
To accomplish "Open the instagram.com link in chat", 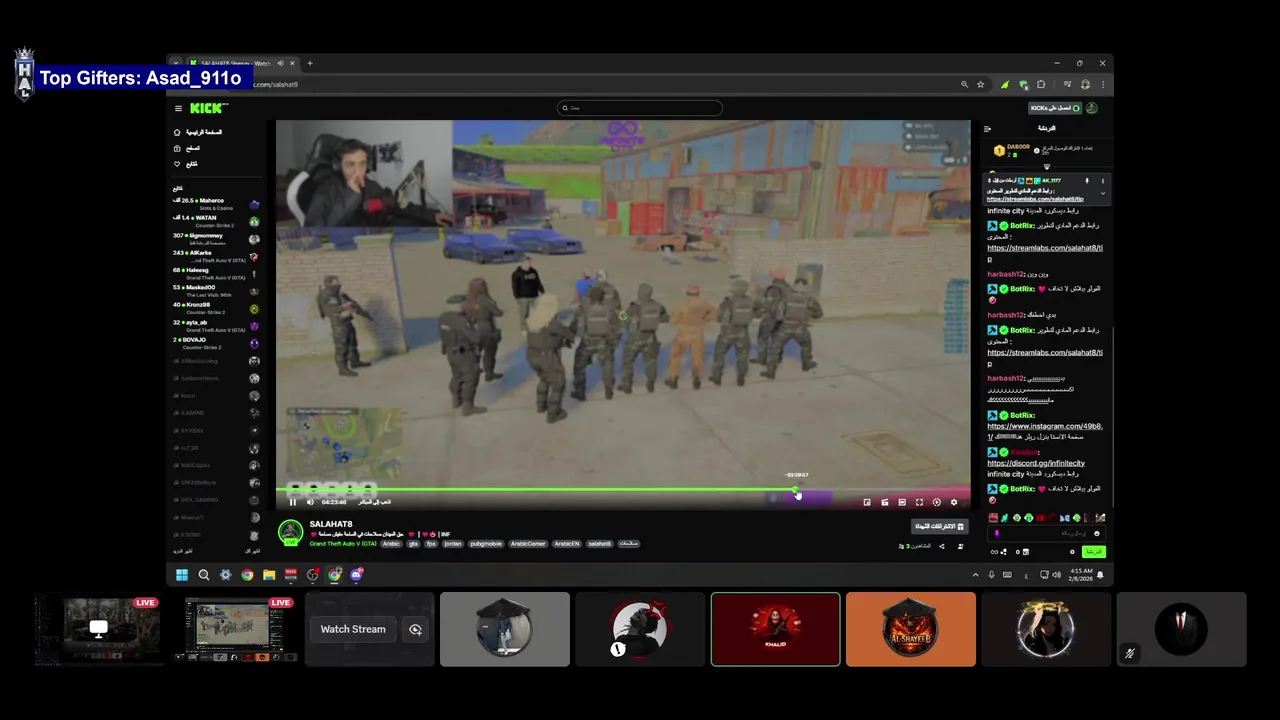I will point(1045,426).
